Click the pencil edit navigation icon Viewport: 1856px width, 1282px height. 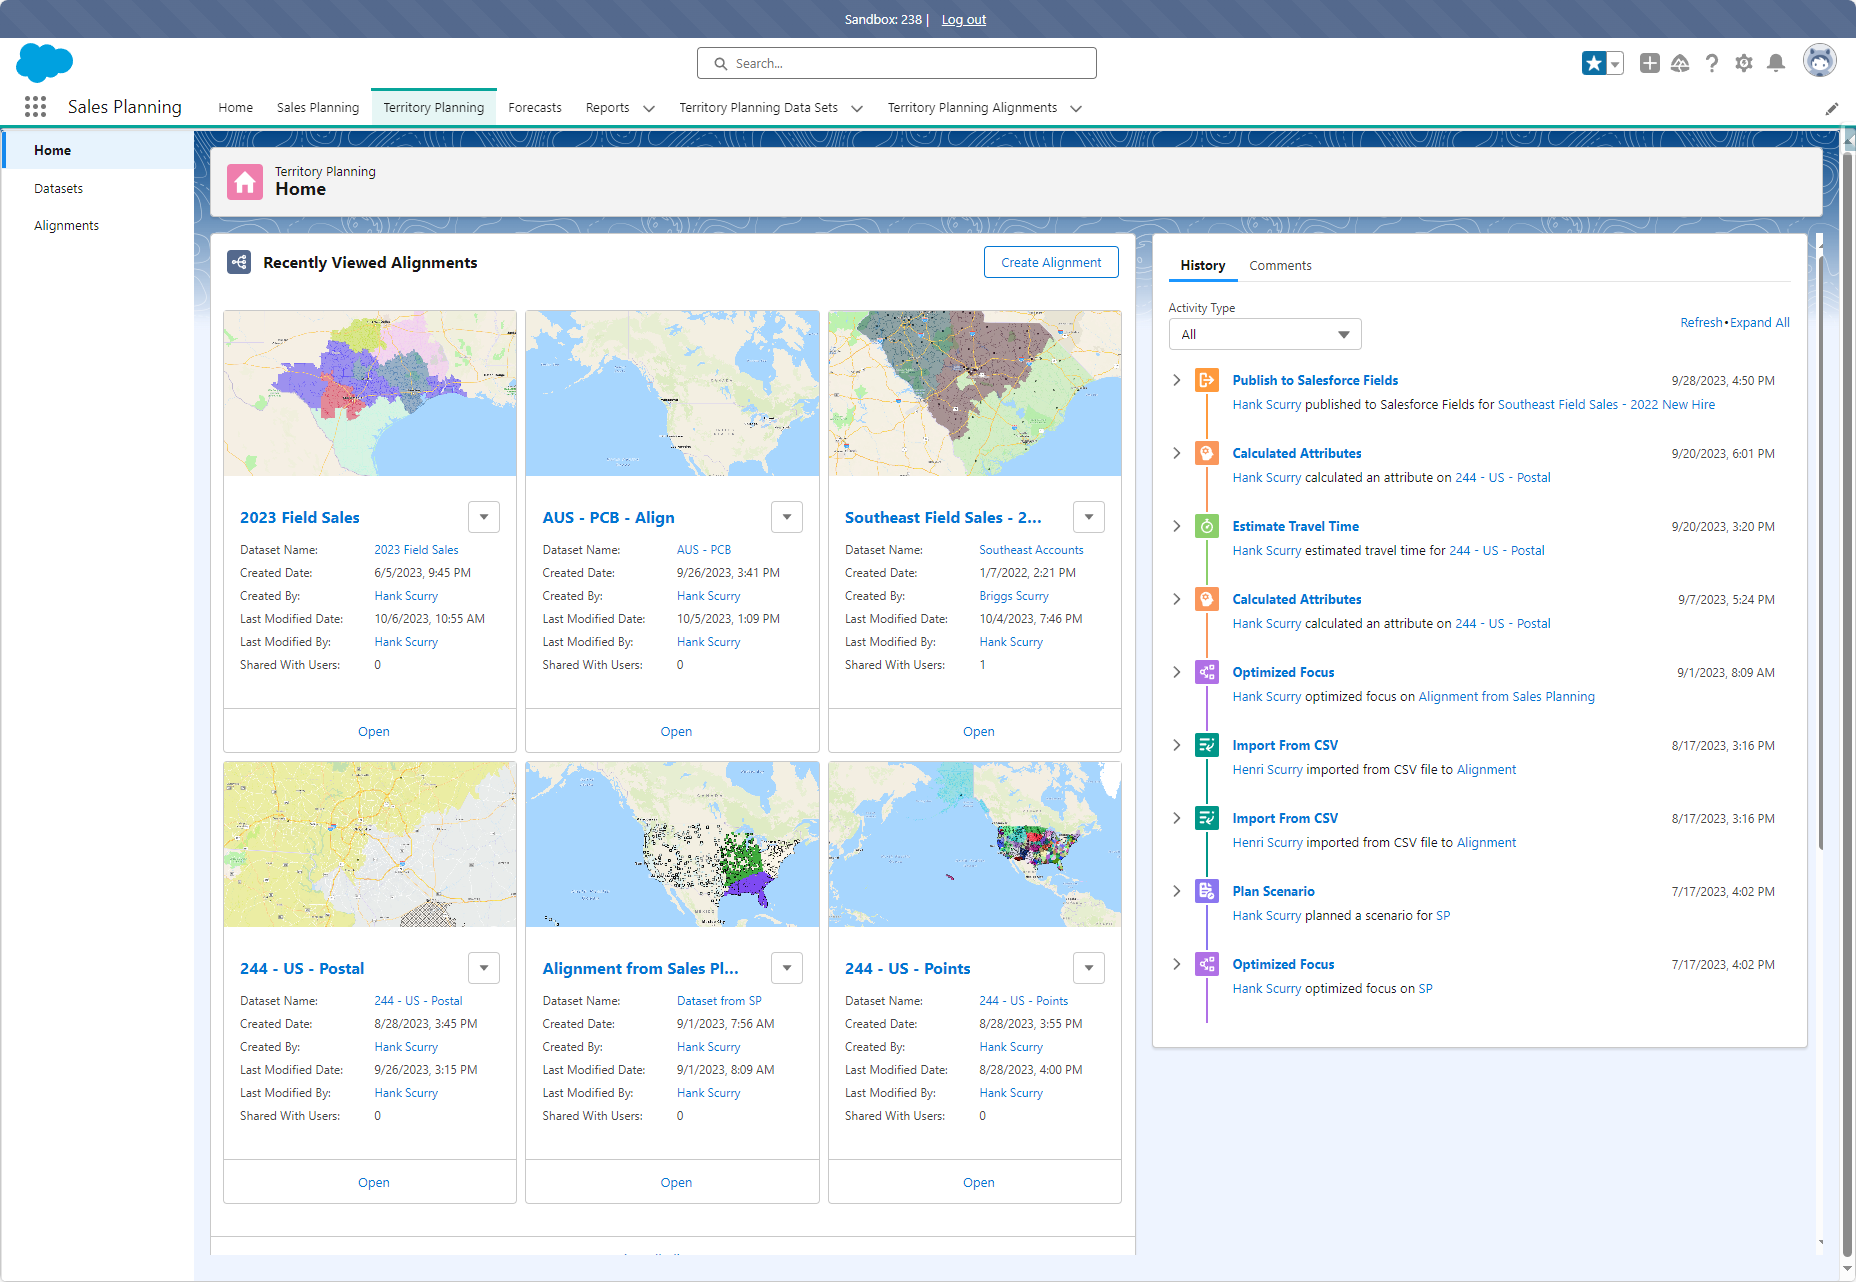pos(1832,108)
